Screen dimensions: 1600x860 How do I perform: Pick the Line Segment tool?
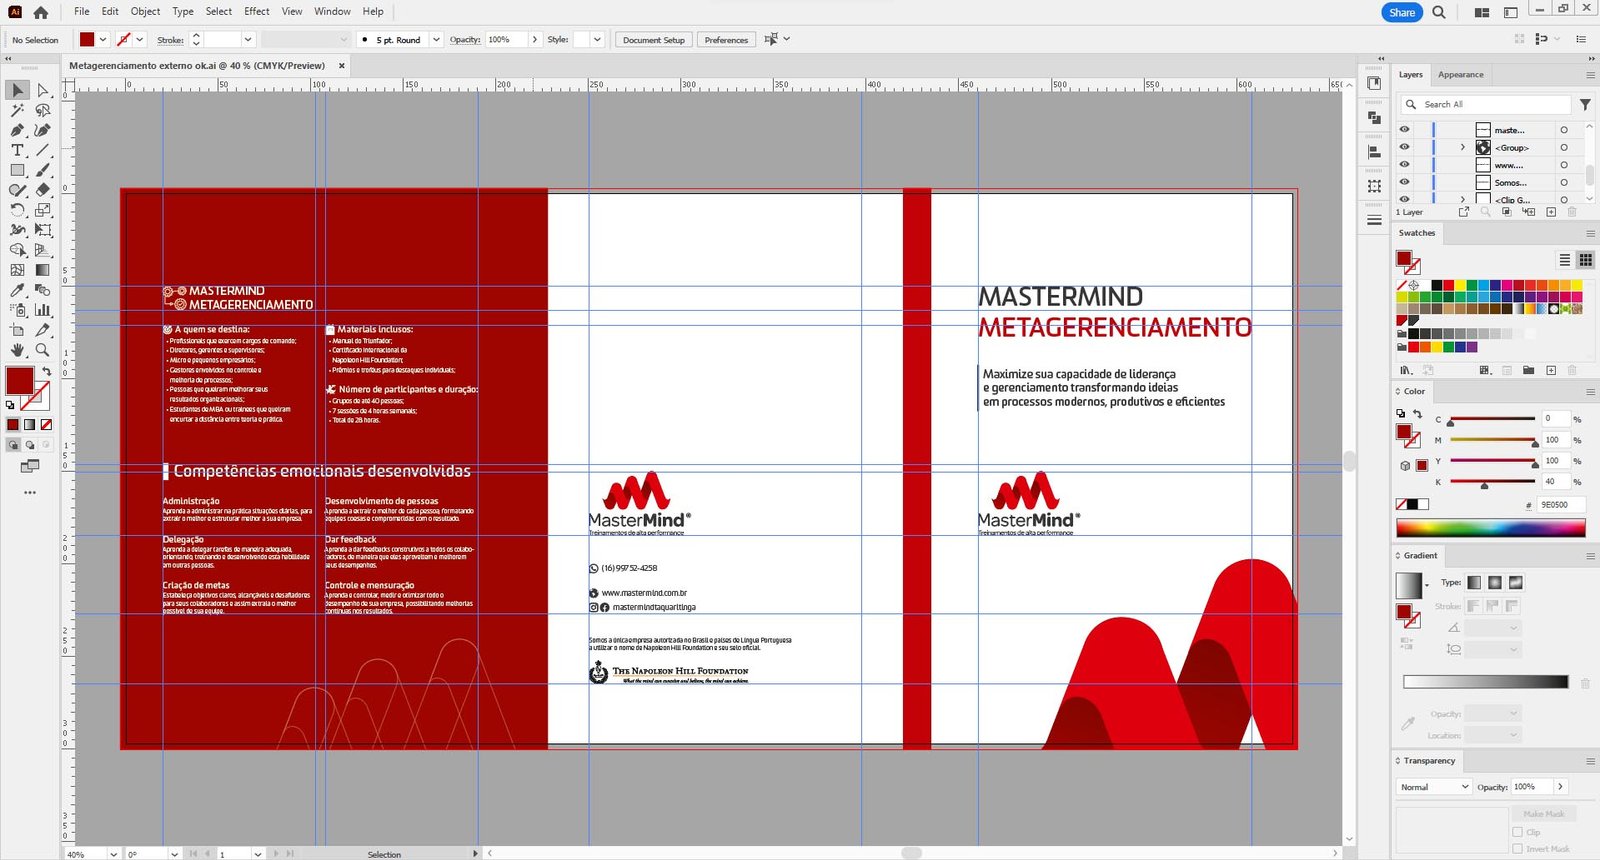pyautogui.click(x=43, y=150)
